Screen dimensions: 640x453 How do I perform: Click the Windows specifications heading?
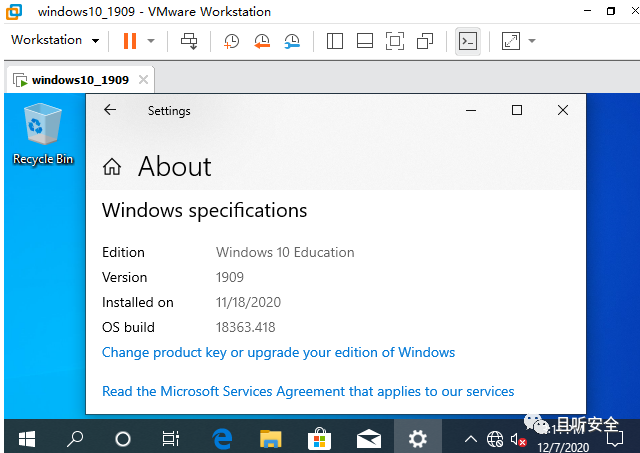(x=204, y=211)
